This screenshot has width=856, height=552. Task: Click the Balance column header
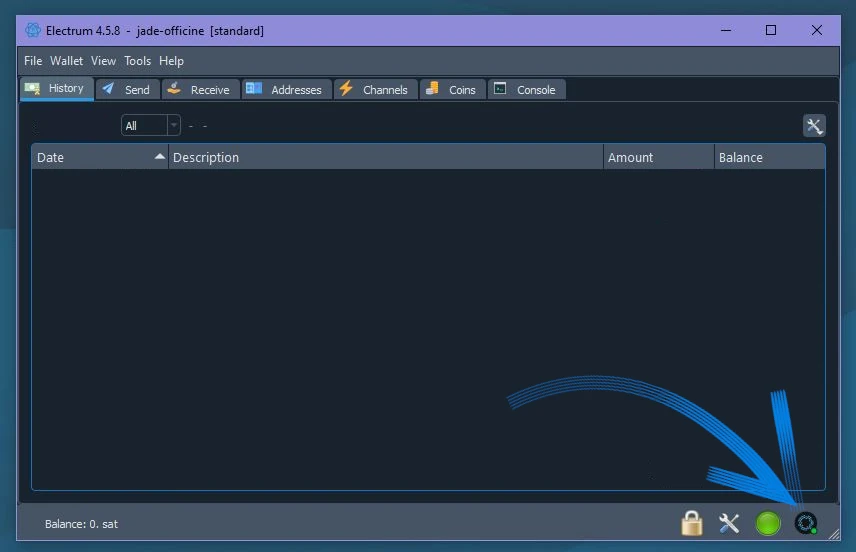tap(768, 157)
